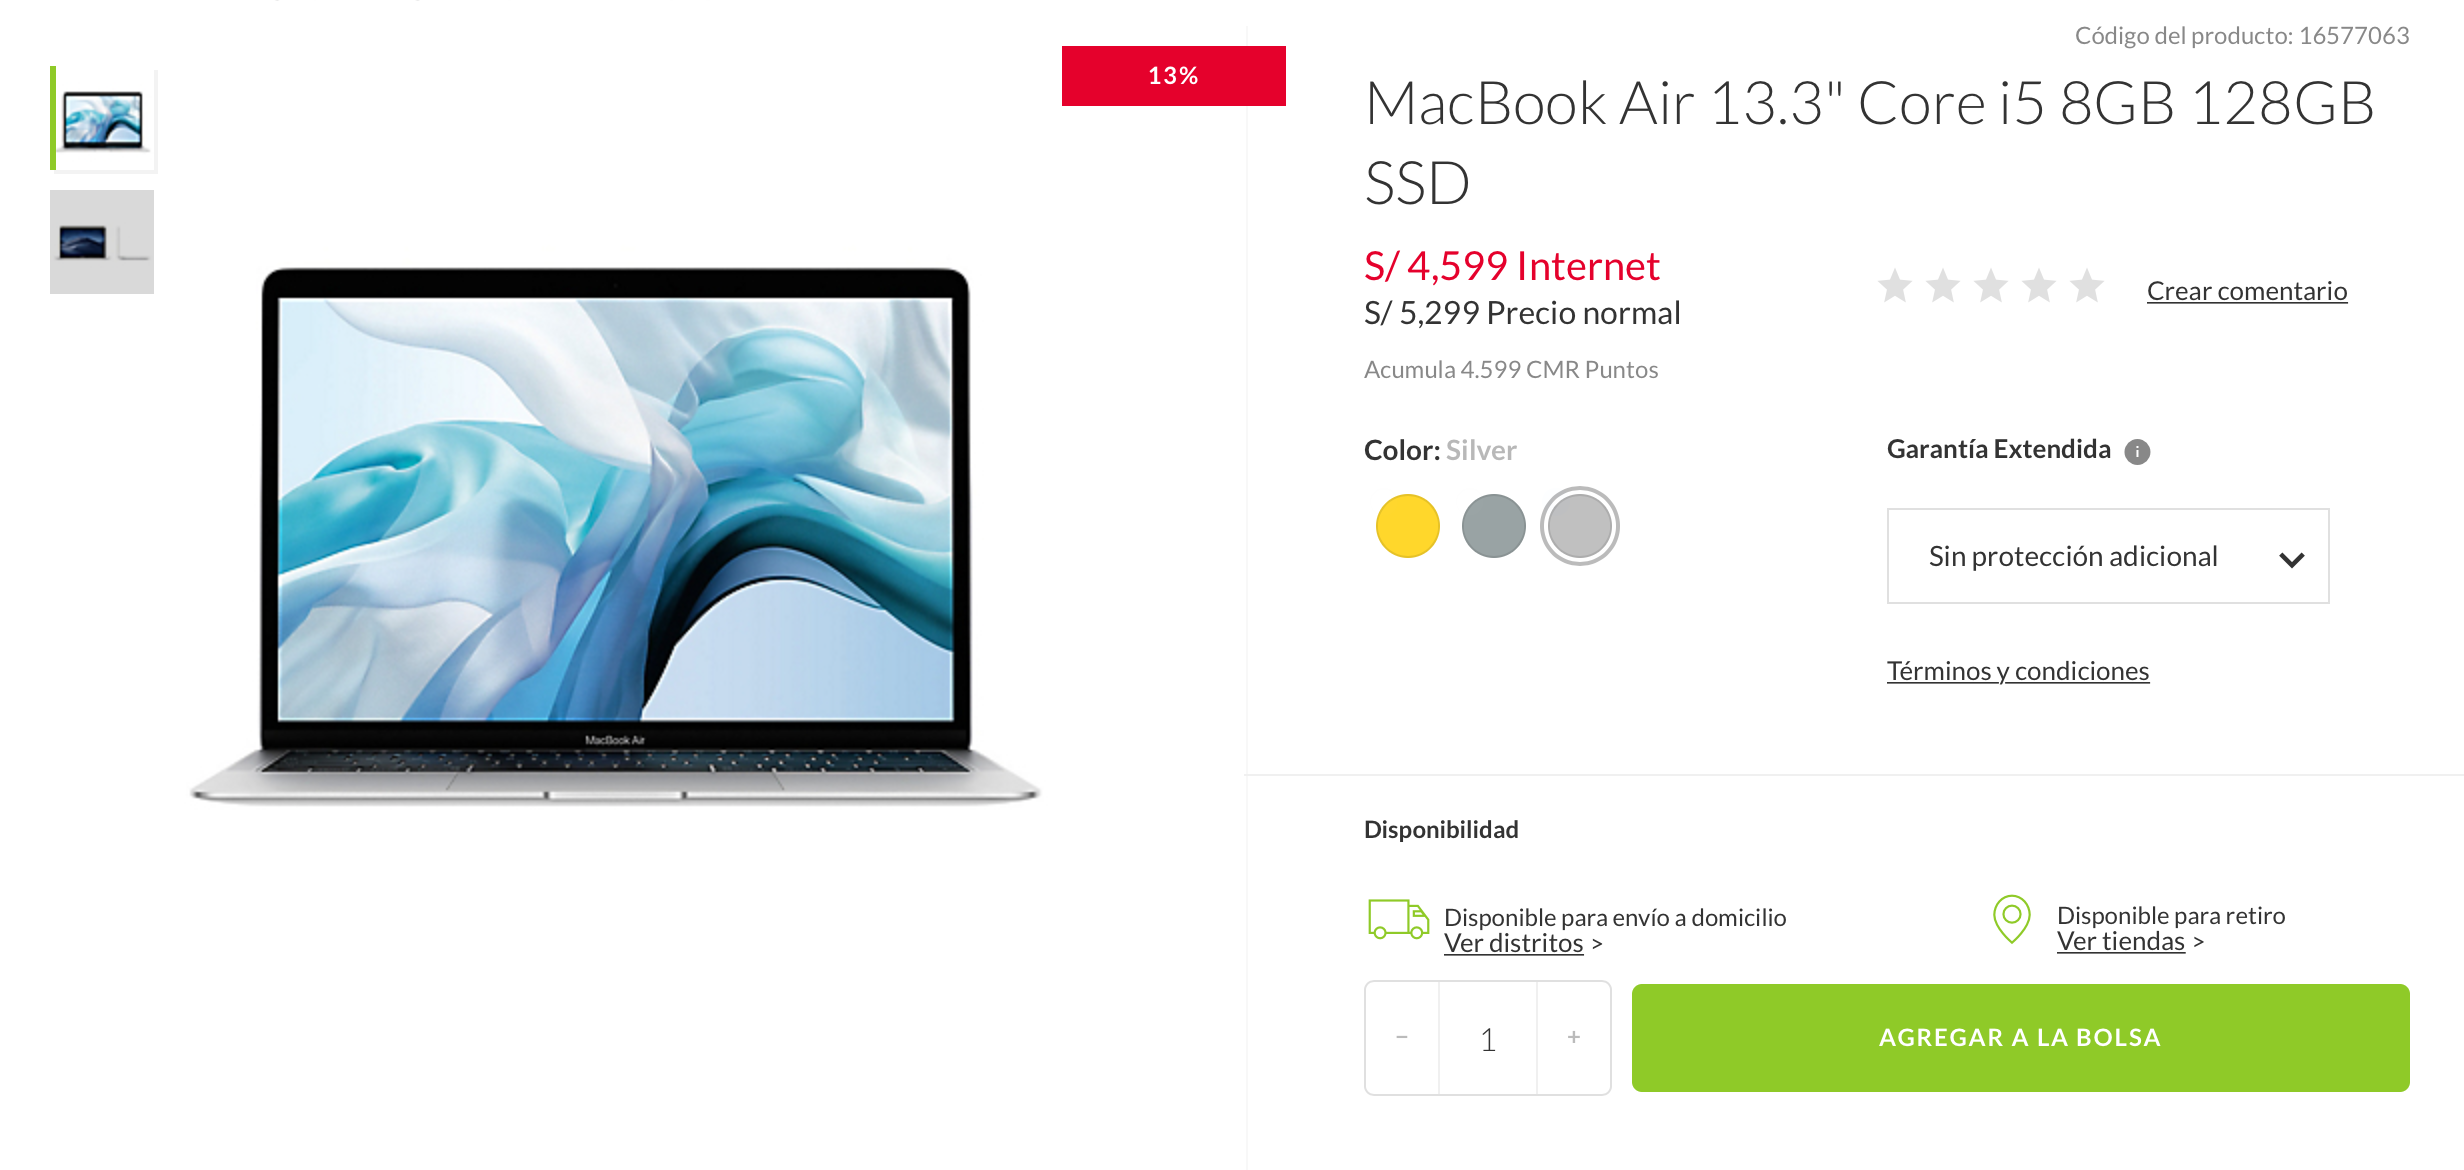Click the Garantía Extendida info icon
This screenshot has width=2464, height=1170.
click(2137, 452)
